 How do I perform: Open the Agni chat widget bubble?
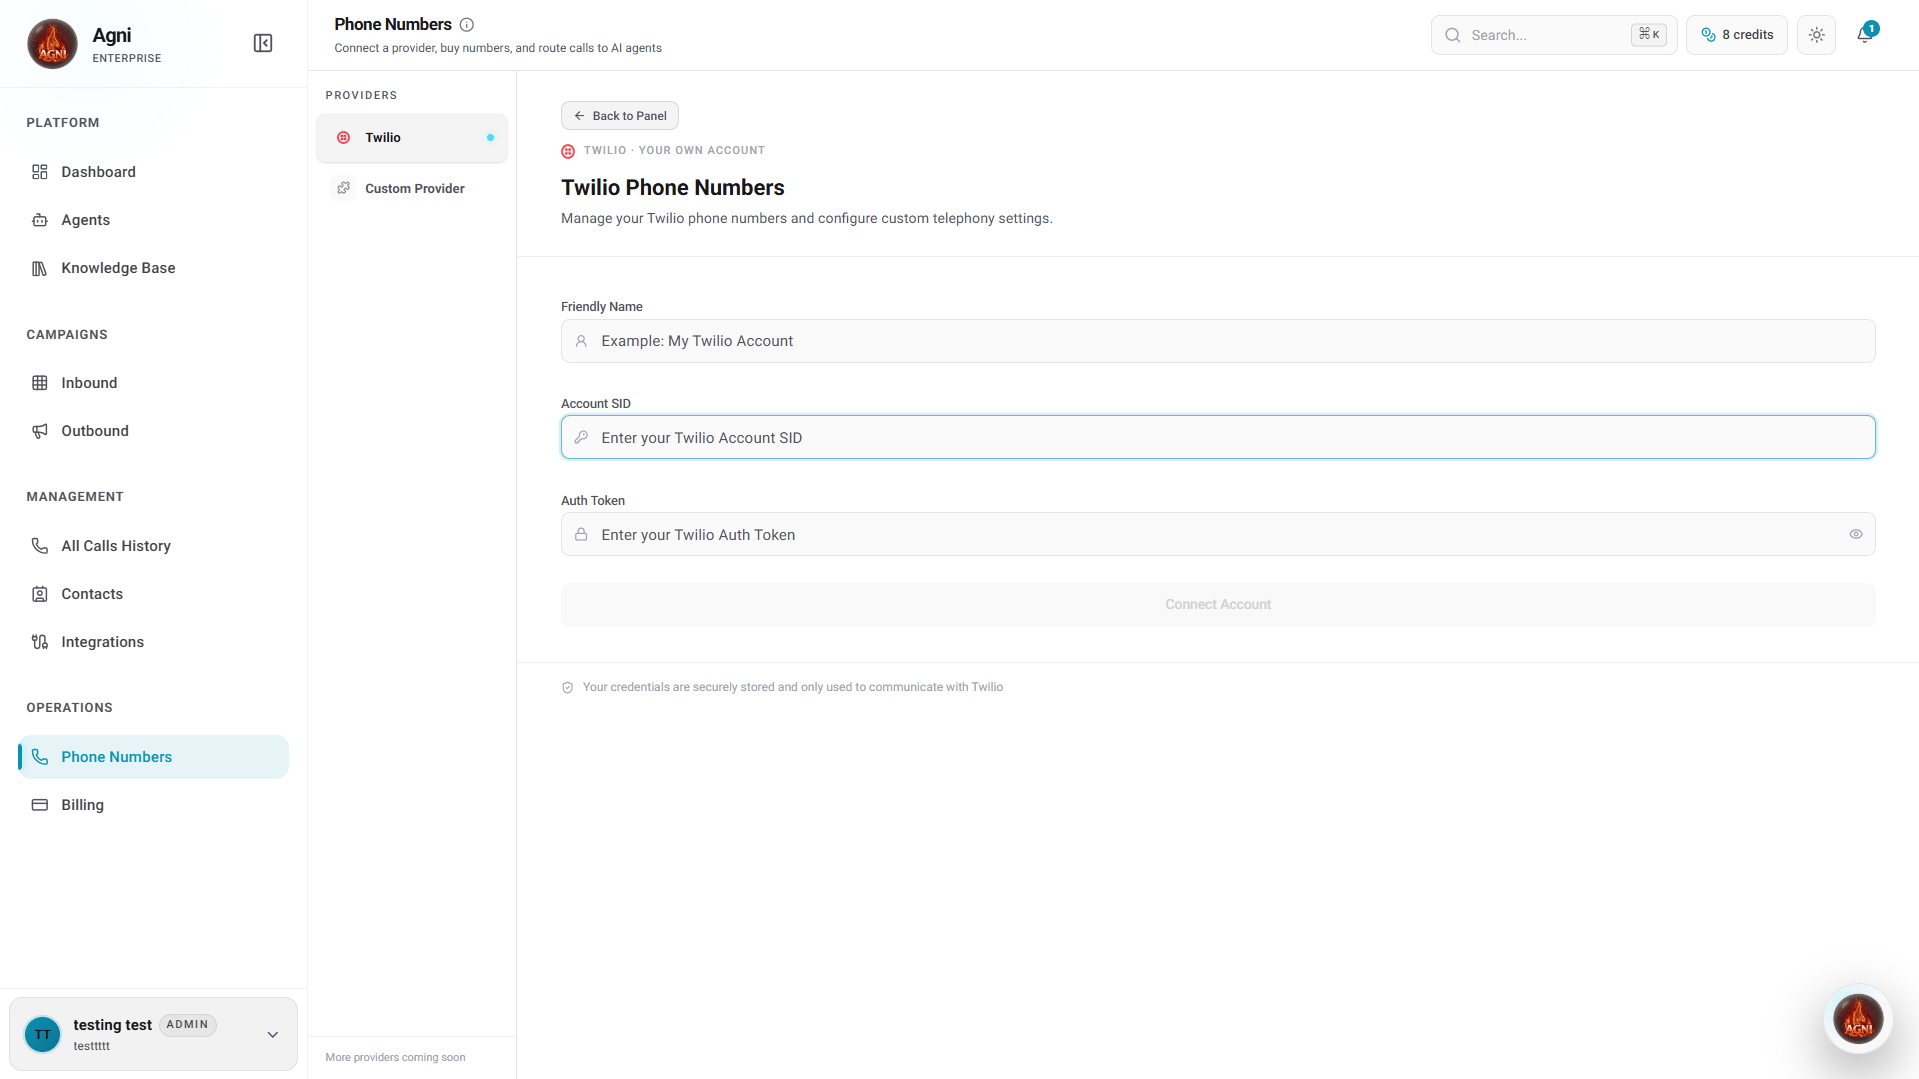[x=1858, y=1020]
